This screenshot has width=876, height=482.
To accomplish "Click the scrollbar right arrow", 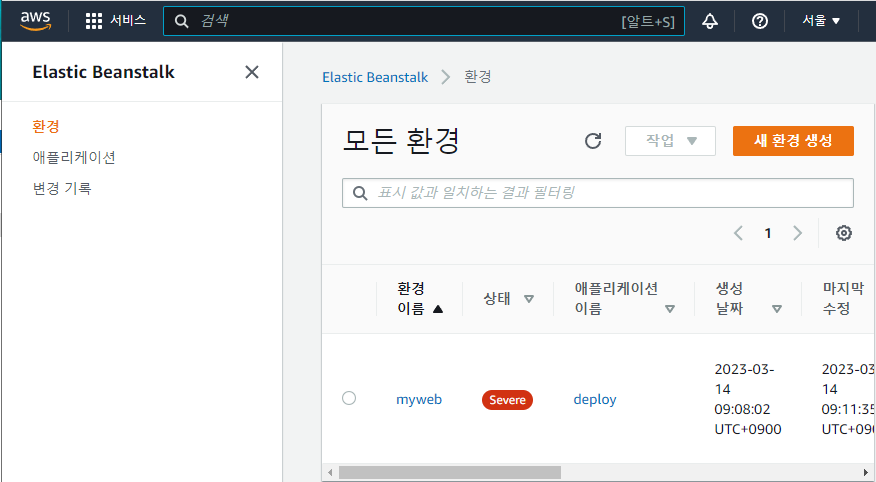I will (x=866, y=473).
